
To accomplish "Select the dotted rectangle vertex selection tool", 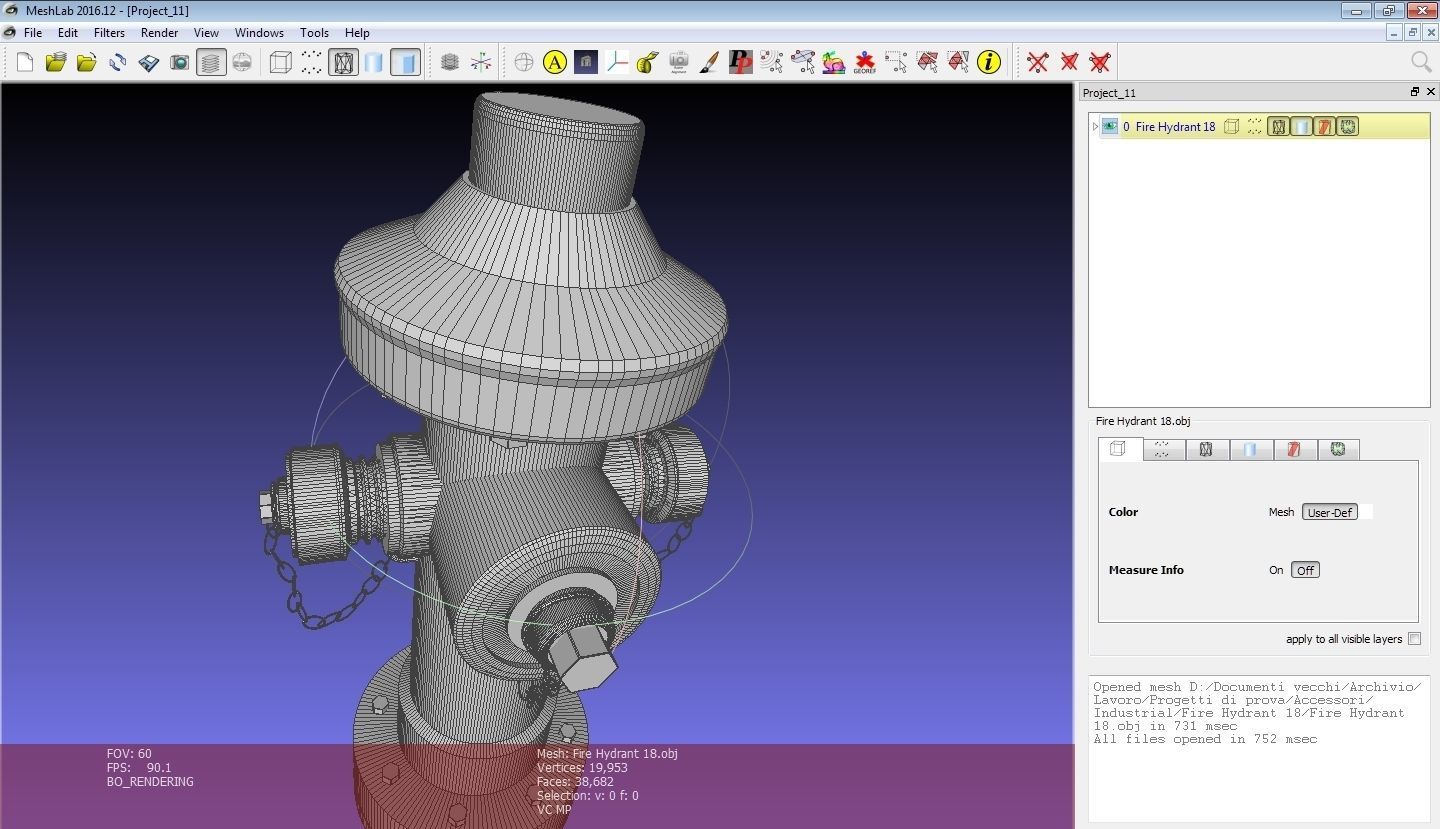I will [x=895, y=62].
